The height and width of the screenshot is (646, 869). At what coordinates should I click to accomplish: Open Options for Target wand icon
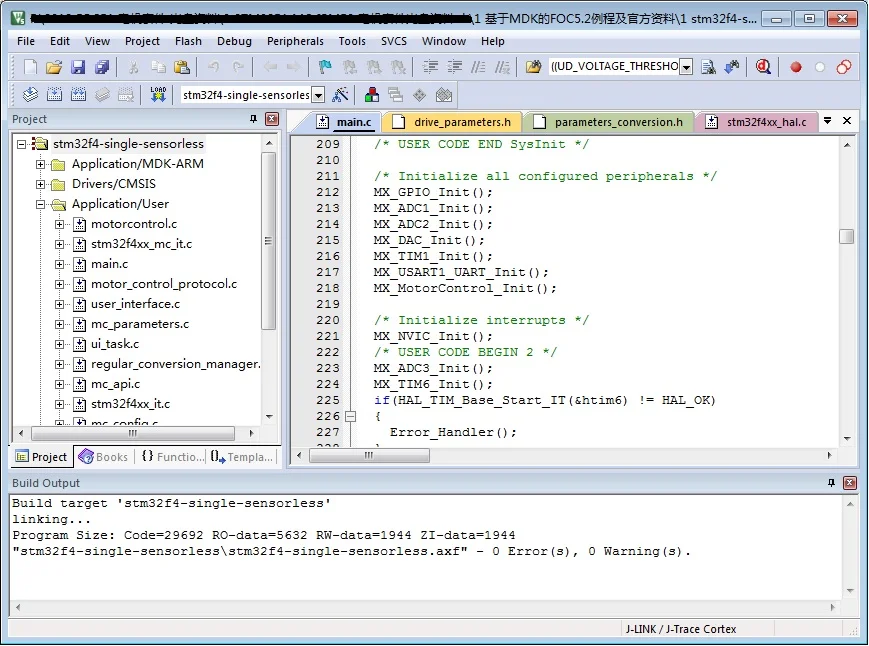[x=340, y=95]
